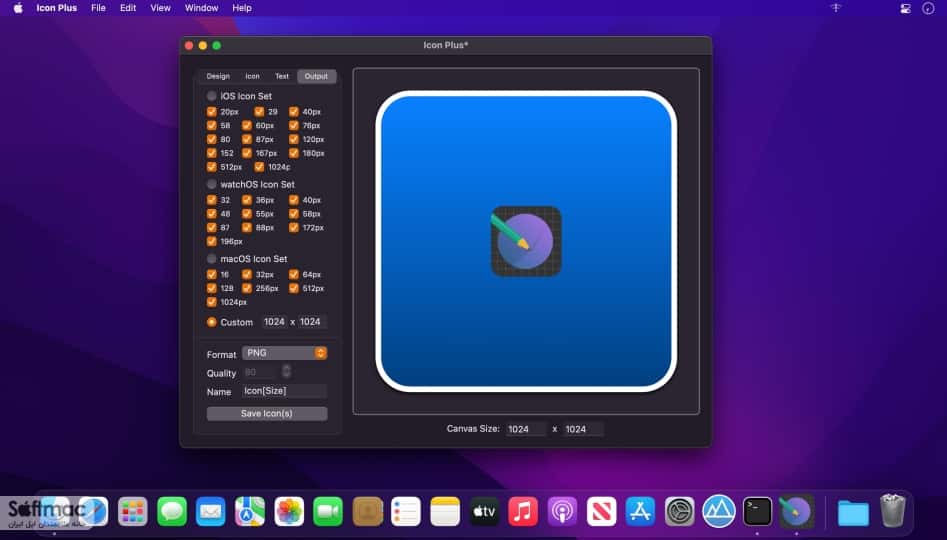Click the Canvas Size height field
This screenshot has width=947, height=540.
click(x=583, y=429)
